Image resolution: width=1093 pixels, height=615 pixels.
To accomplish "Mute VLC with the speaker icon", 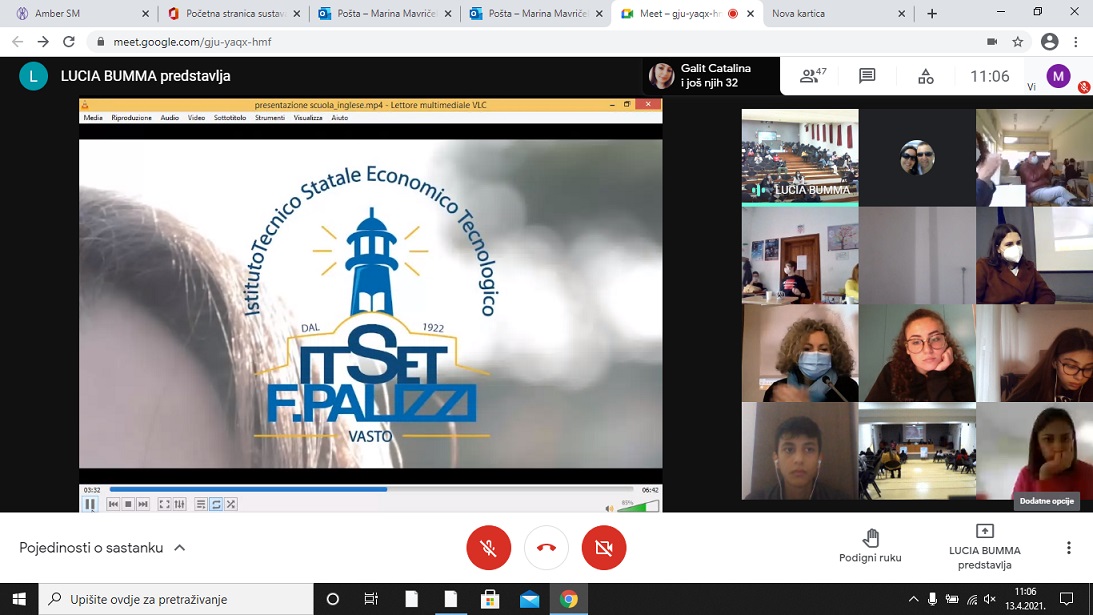I will click(x=610, y=508).
